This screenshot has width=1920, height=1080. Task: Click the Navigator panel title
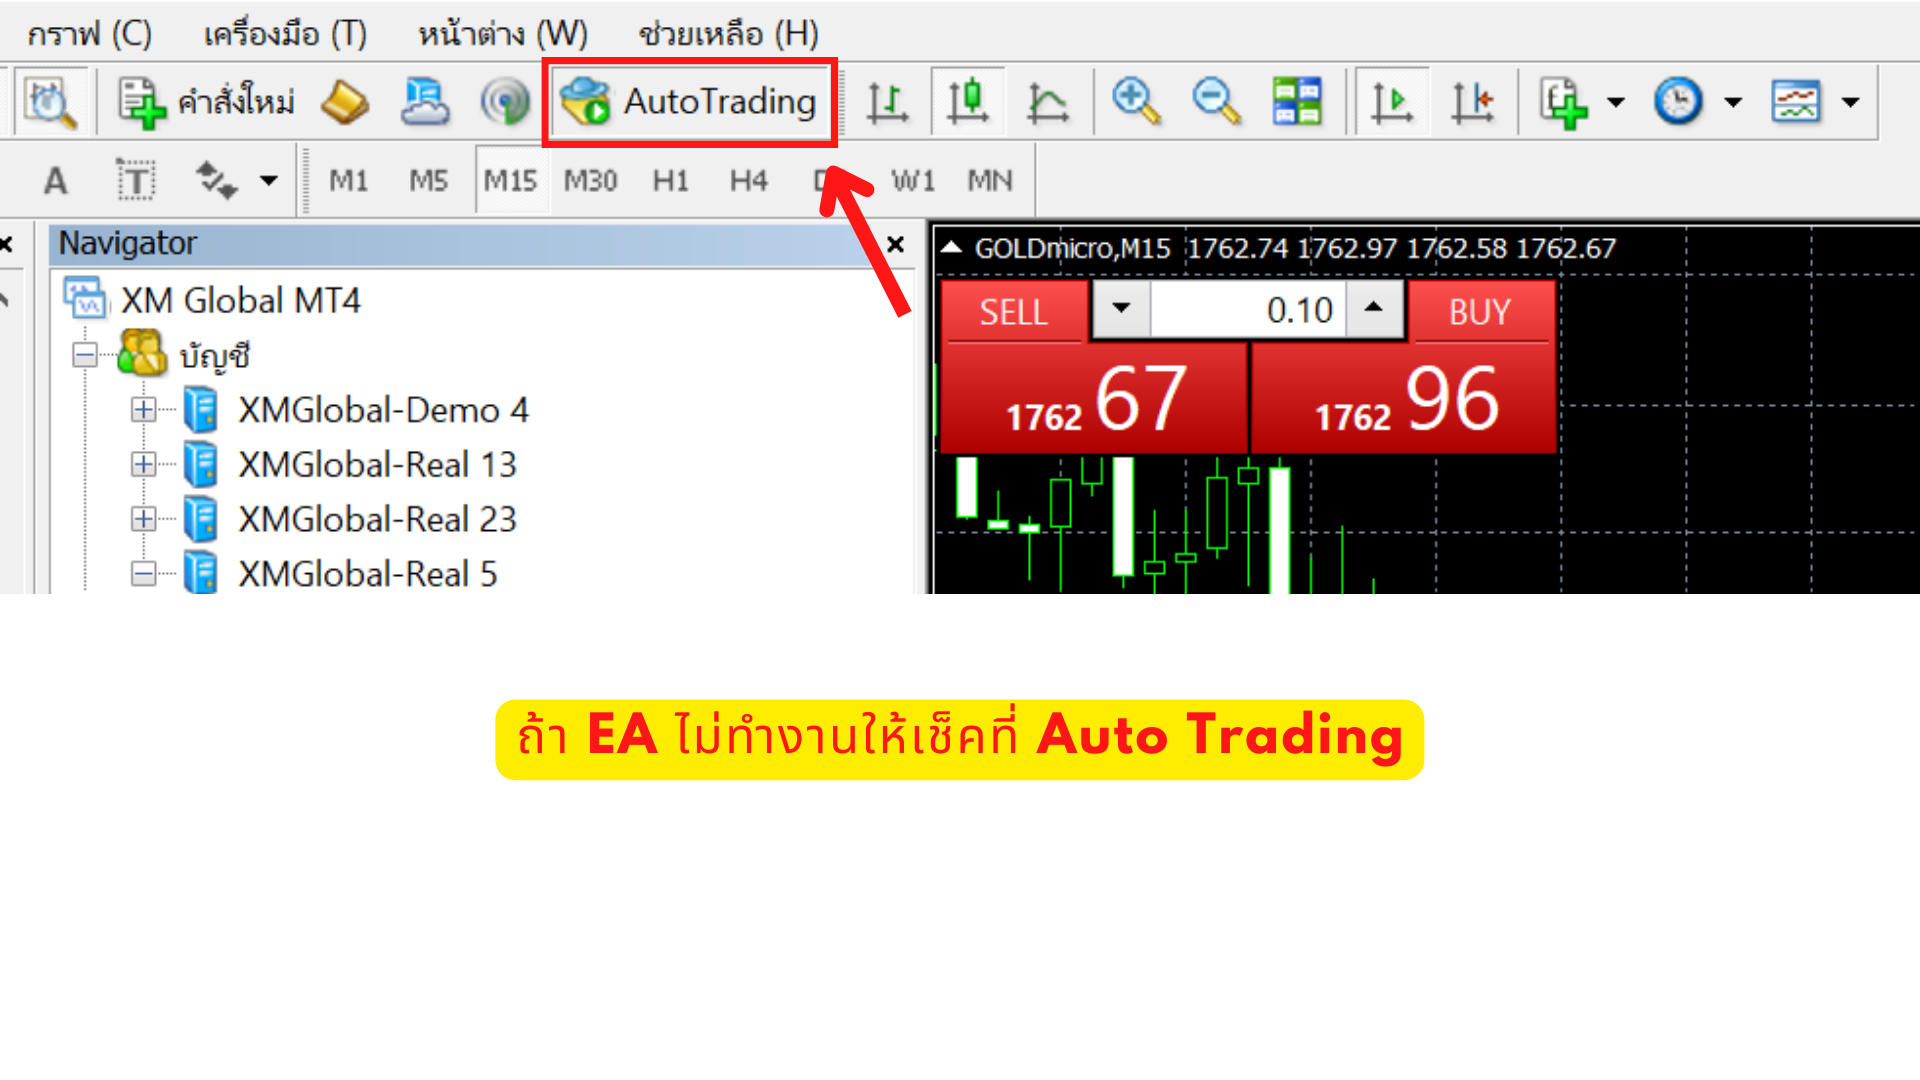(x=127, y=243)
